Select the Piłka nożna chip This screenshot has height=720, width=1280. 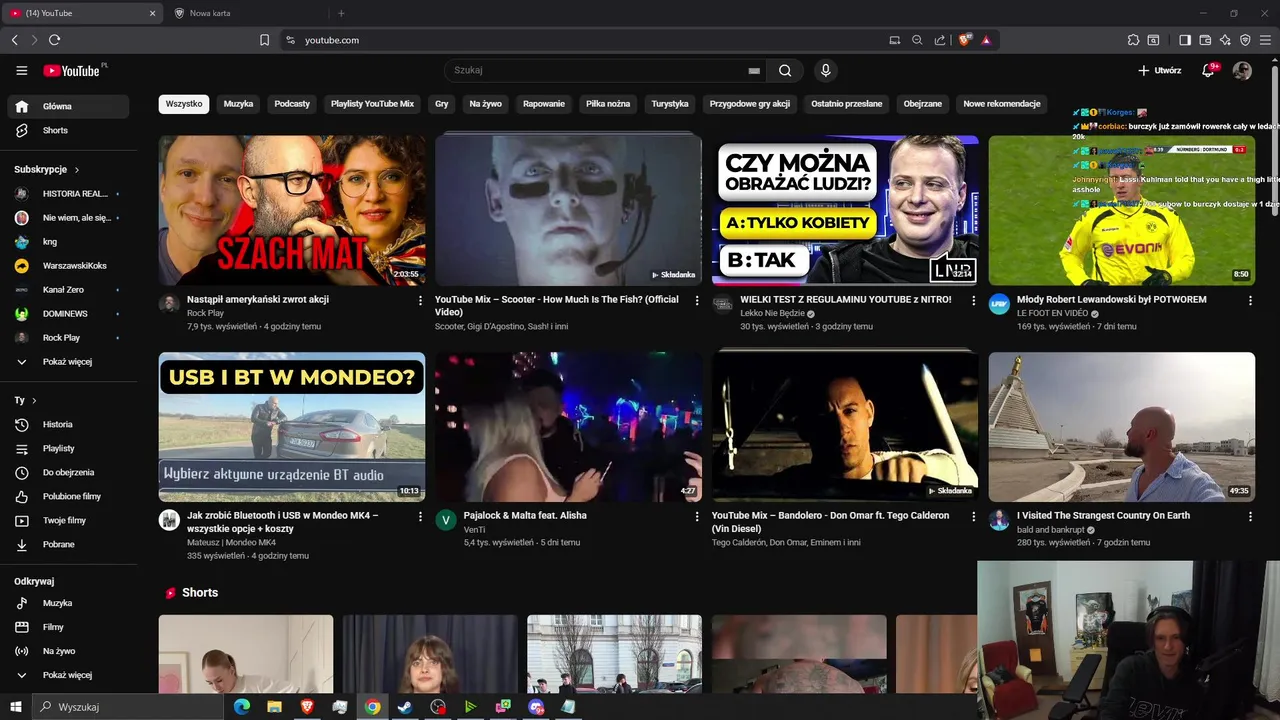608,104
